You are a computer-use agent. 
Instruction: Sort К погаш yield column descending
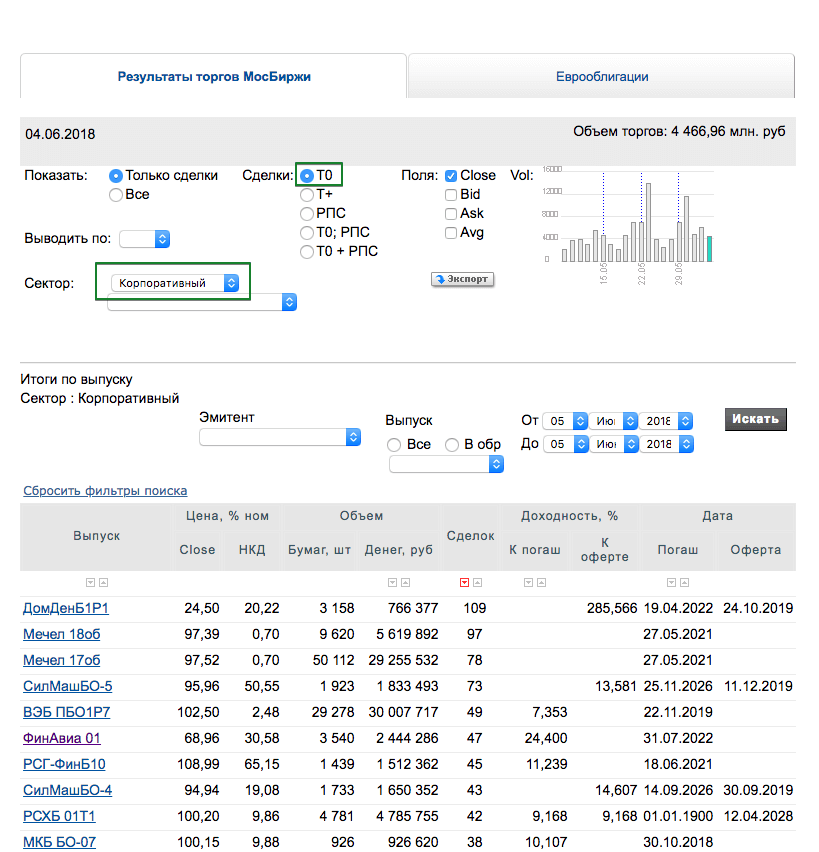(x=528, y=582)
